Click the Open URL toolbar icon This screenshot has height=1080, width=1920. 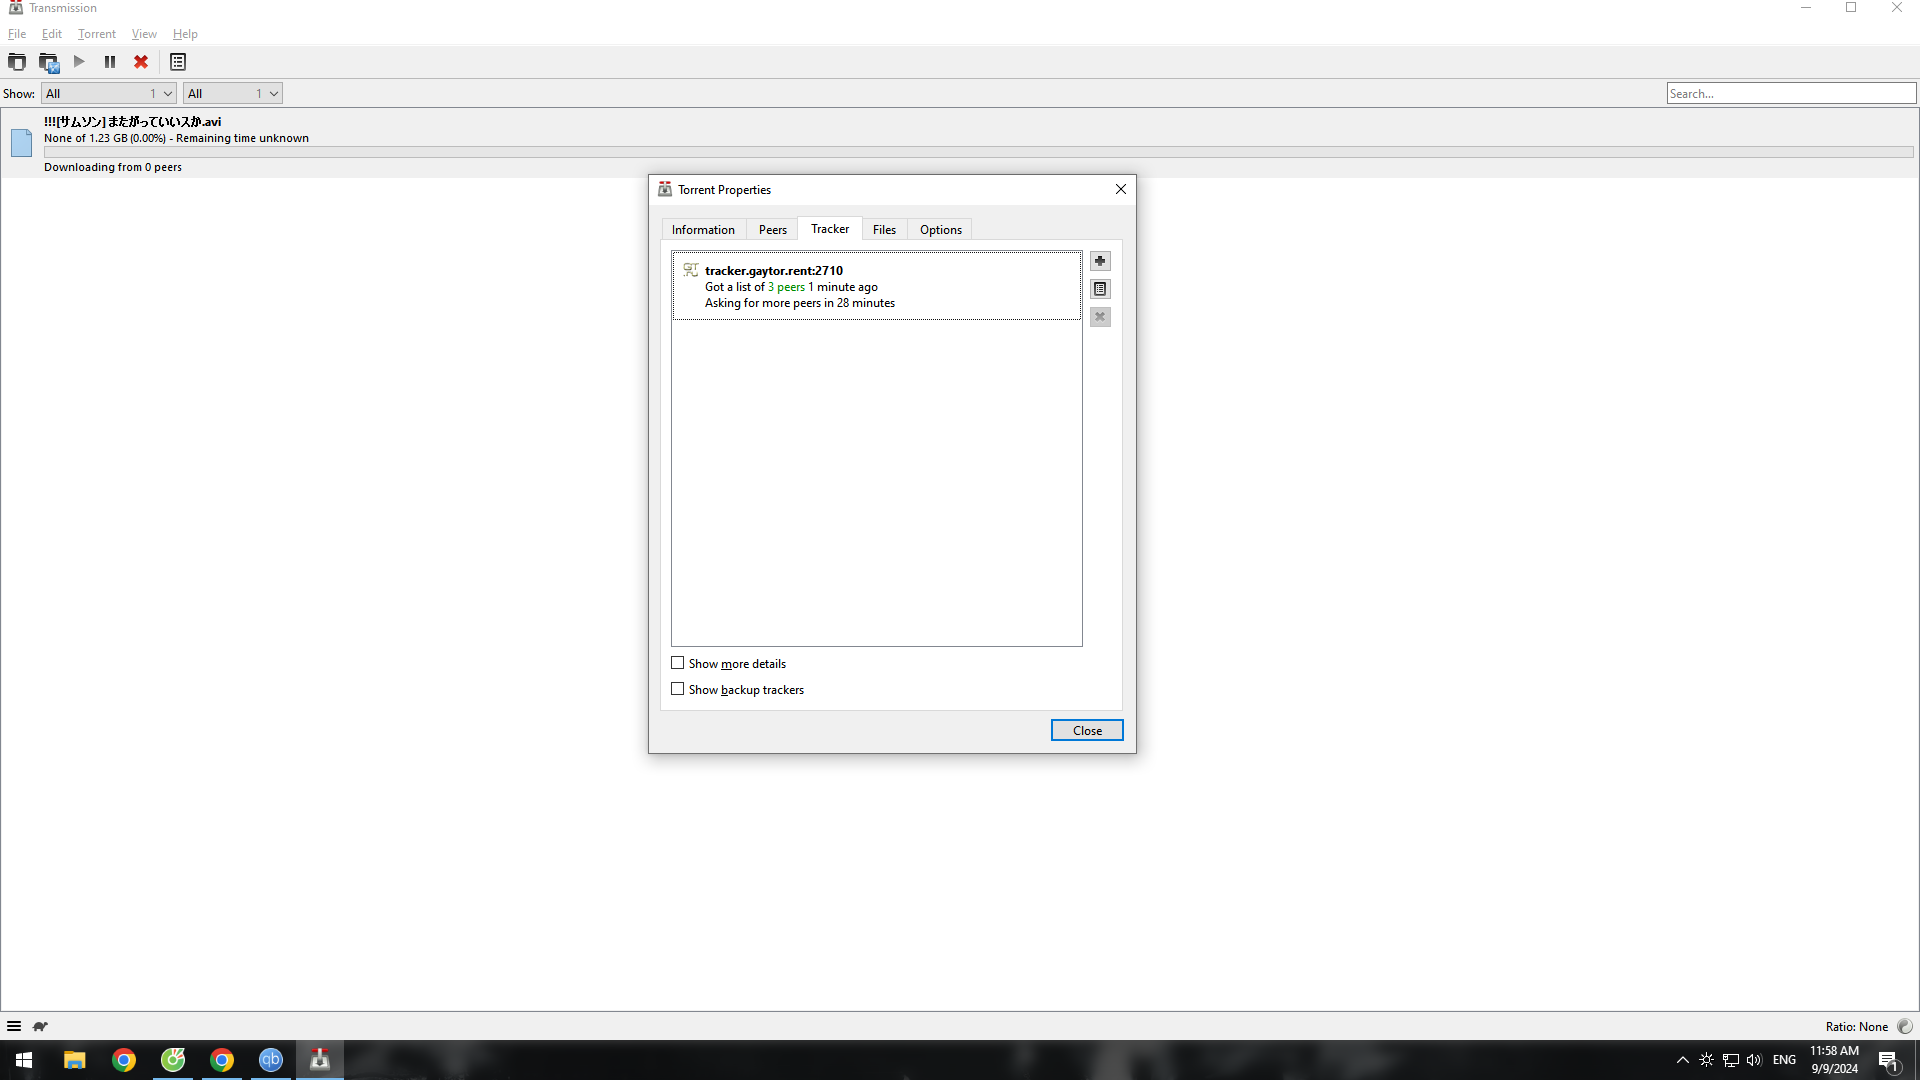point(48,62)
